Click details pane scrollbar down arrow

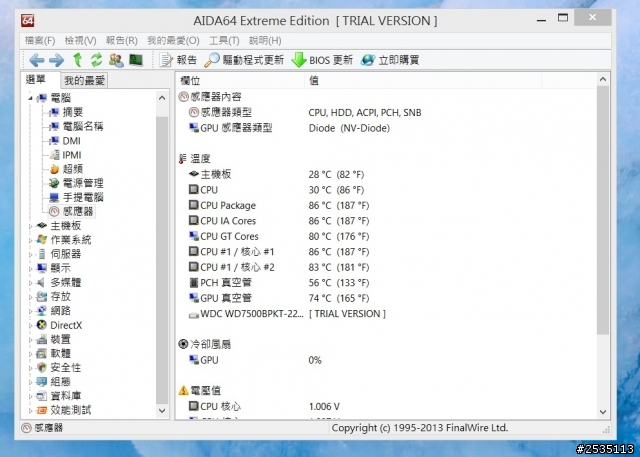[603, 412]
